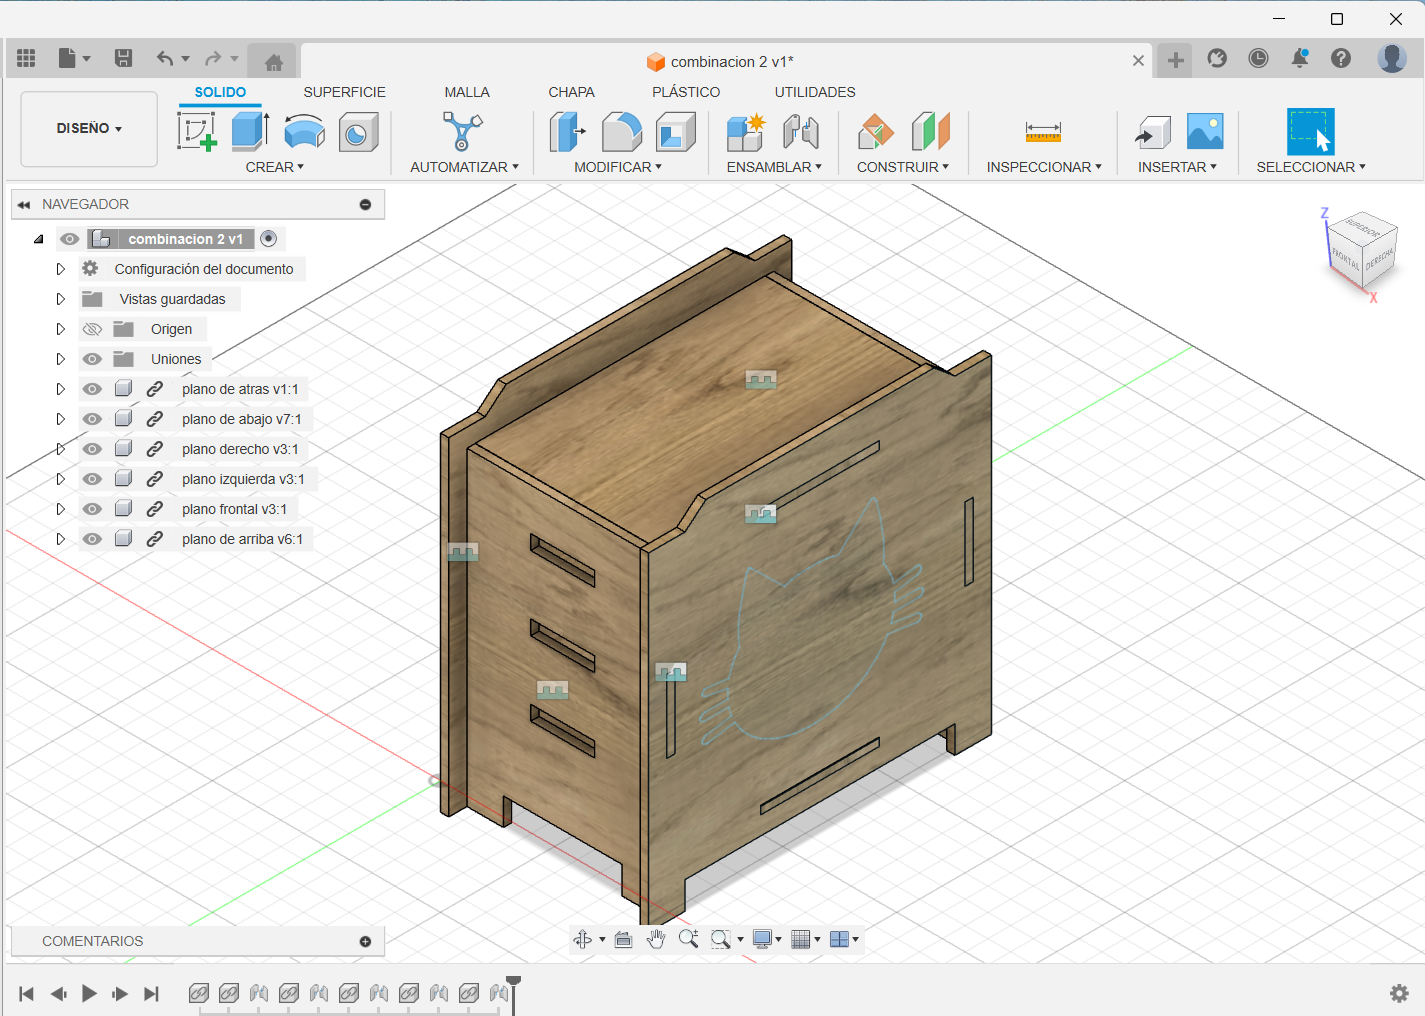Image resolution: width=1425 pixels, height=1016 pixels.
Task: Select the Fillet tool
Action: [621, 131]
